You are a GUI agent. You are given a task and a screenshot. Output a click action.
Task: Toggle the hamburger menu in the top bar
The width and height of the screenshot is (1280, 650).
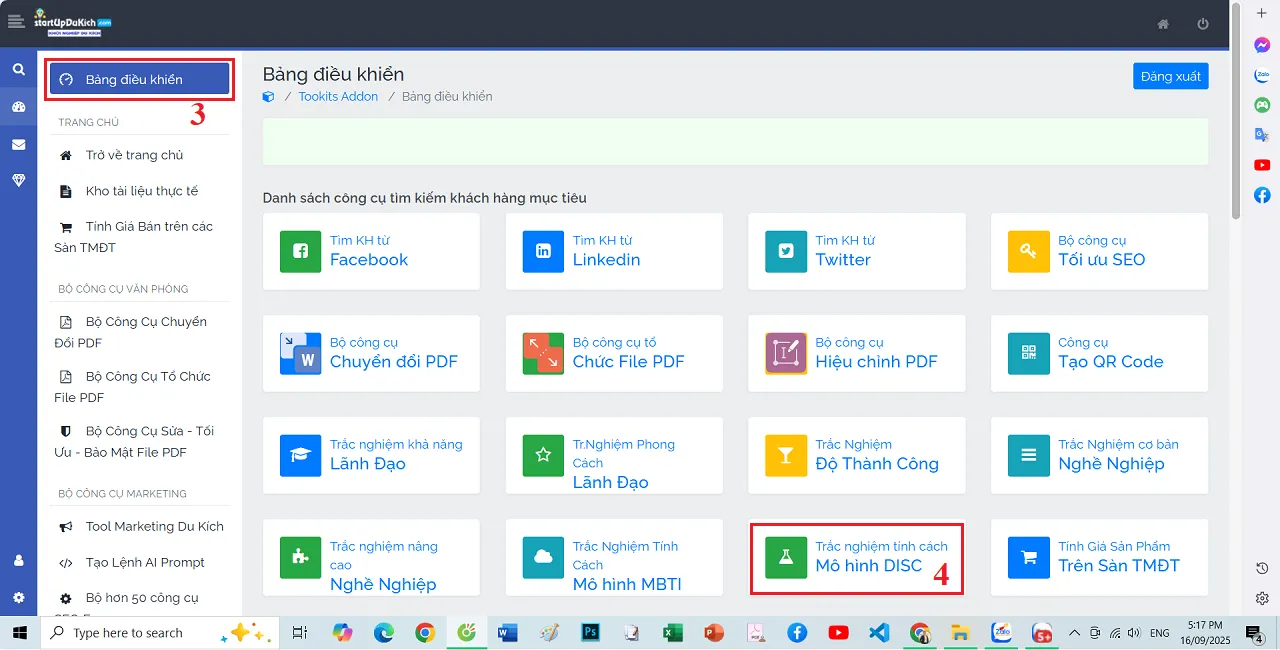tap(16, 22)
